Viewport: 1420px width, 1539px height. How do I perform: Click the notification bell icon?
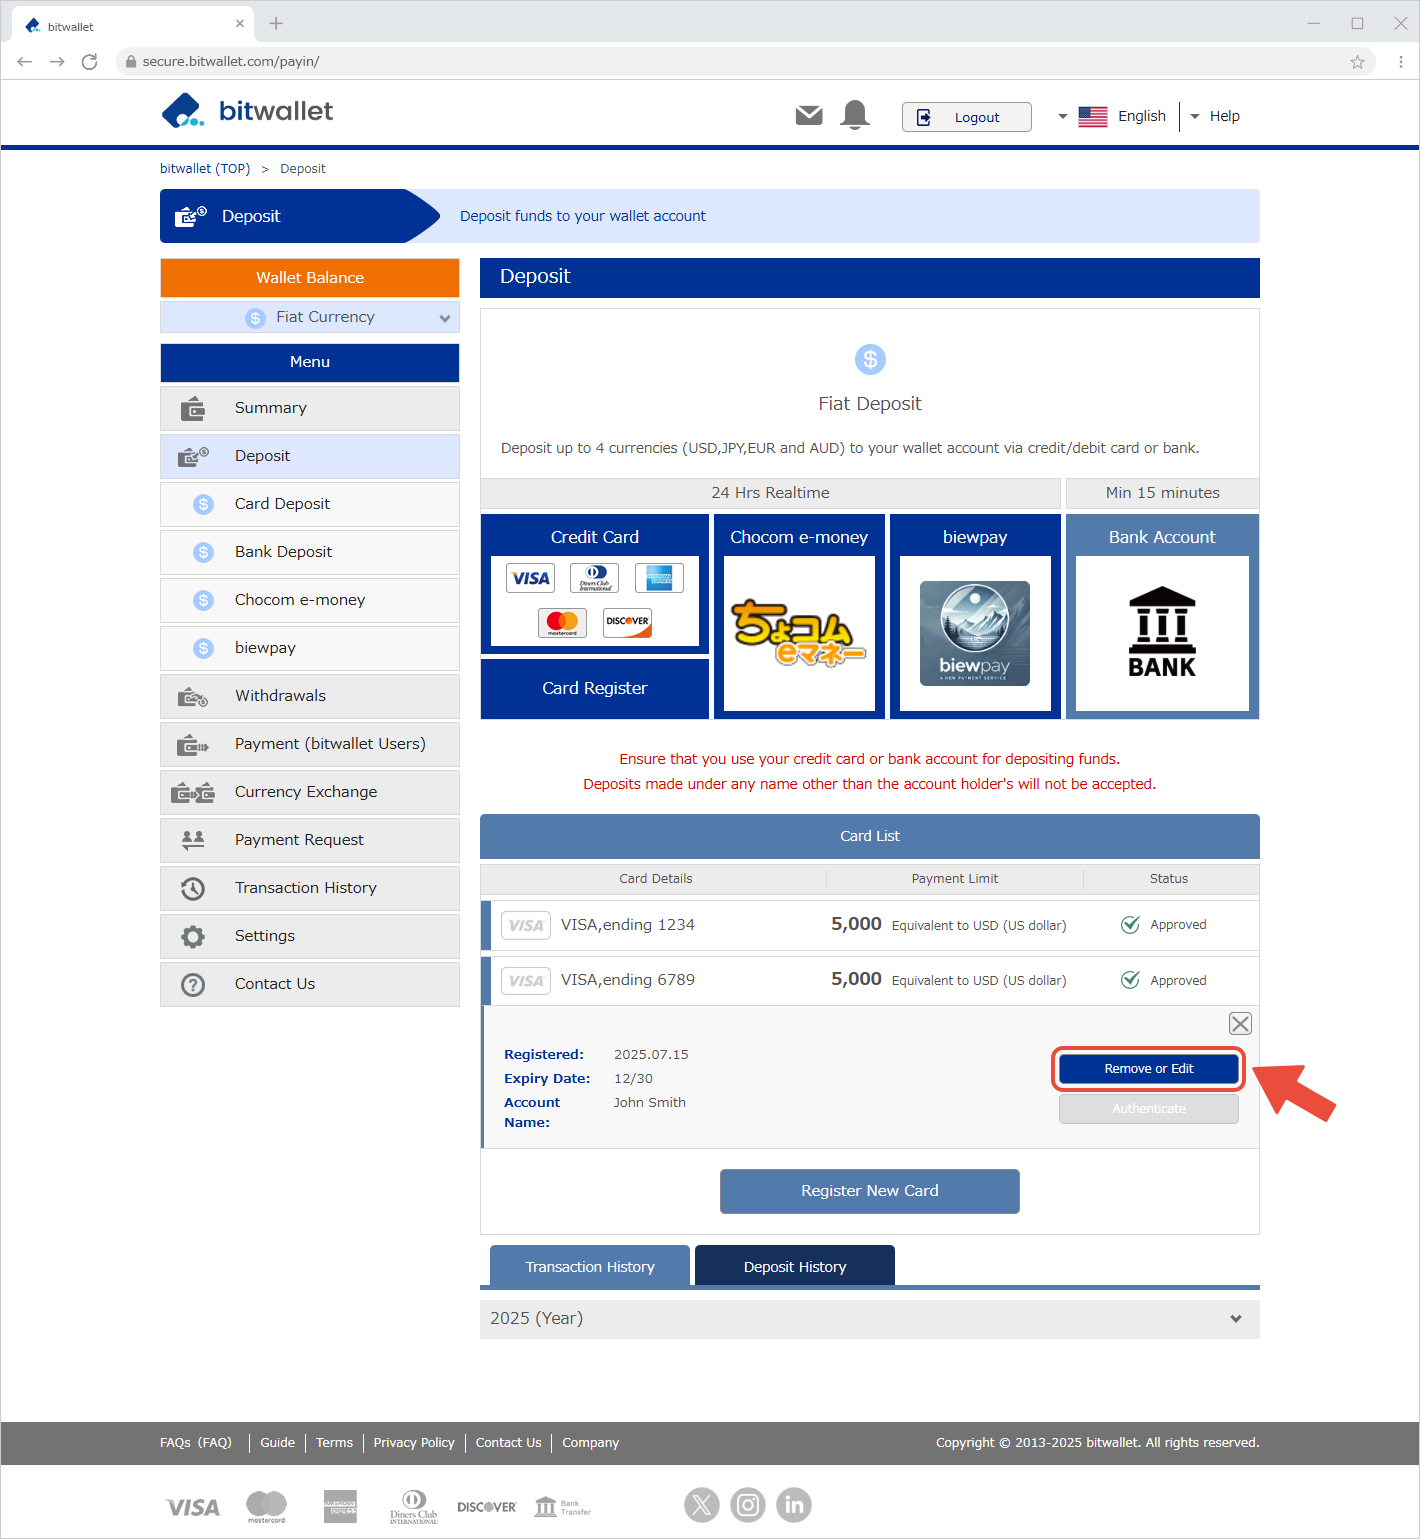(855, 116)
